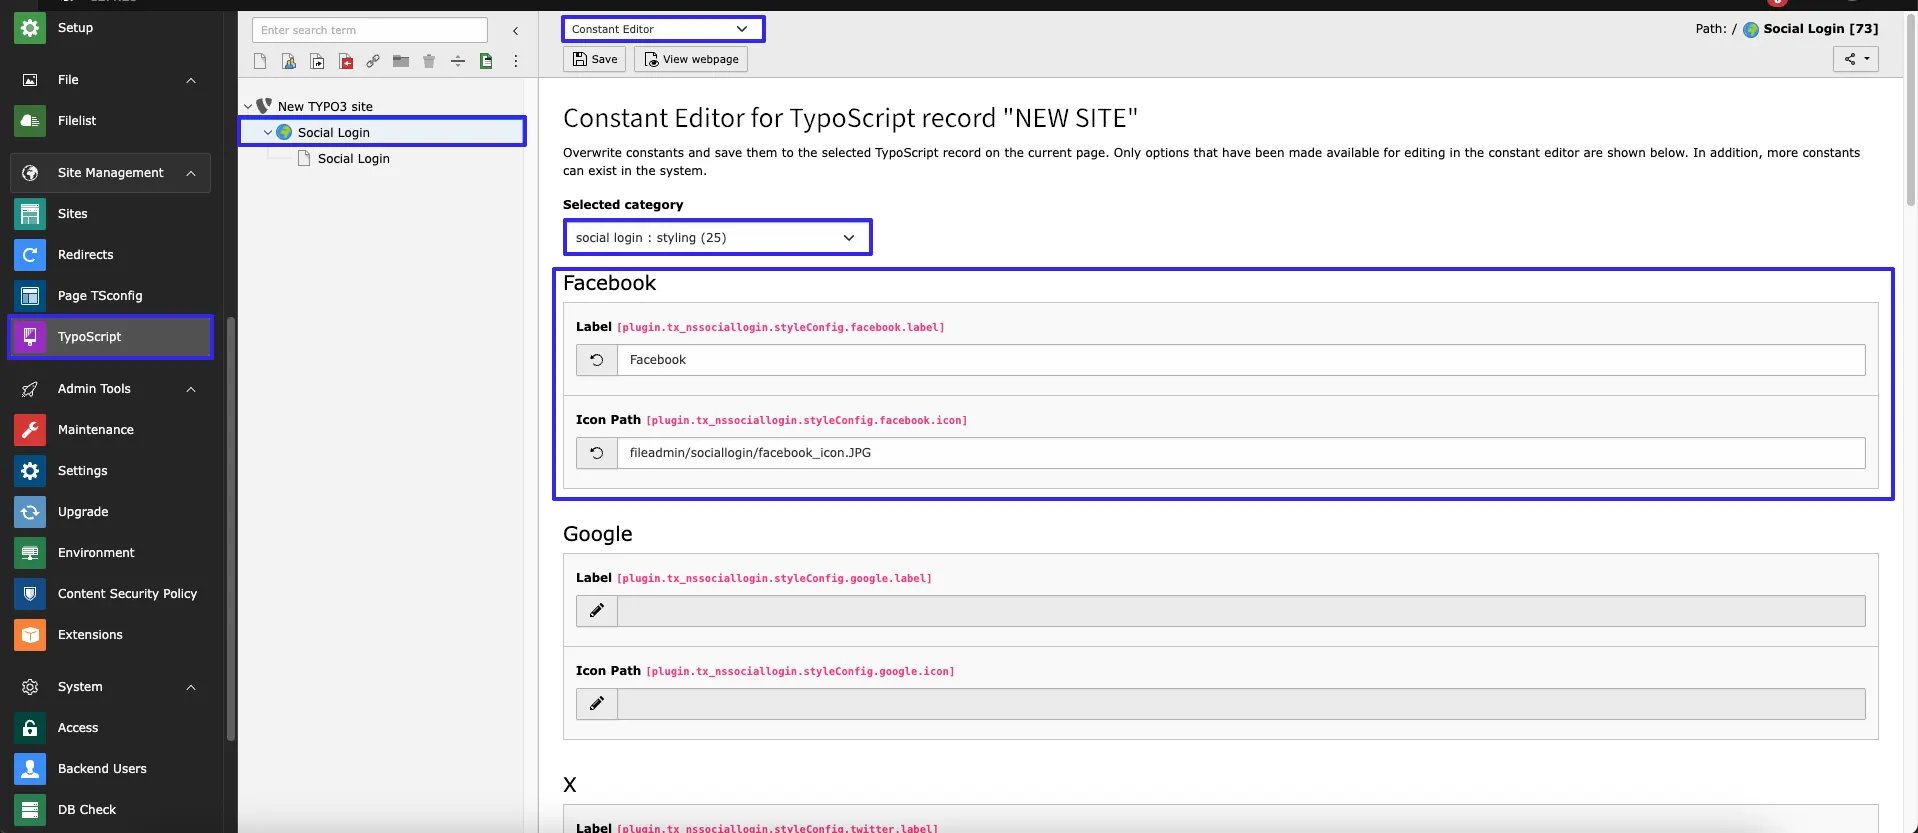The image size is (1918, 833).
Task: Hide the page tree with the left chevron
Action: [x=515, y=31]
